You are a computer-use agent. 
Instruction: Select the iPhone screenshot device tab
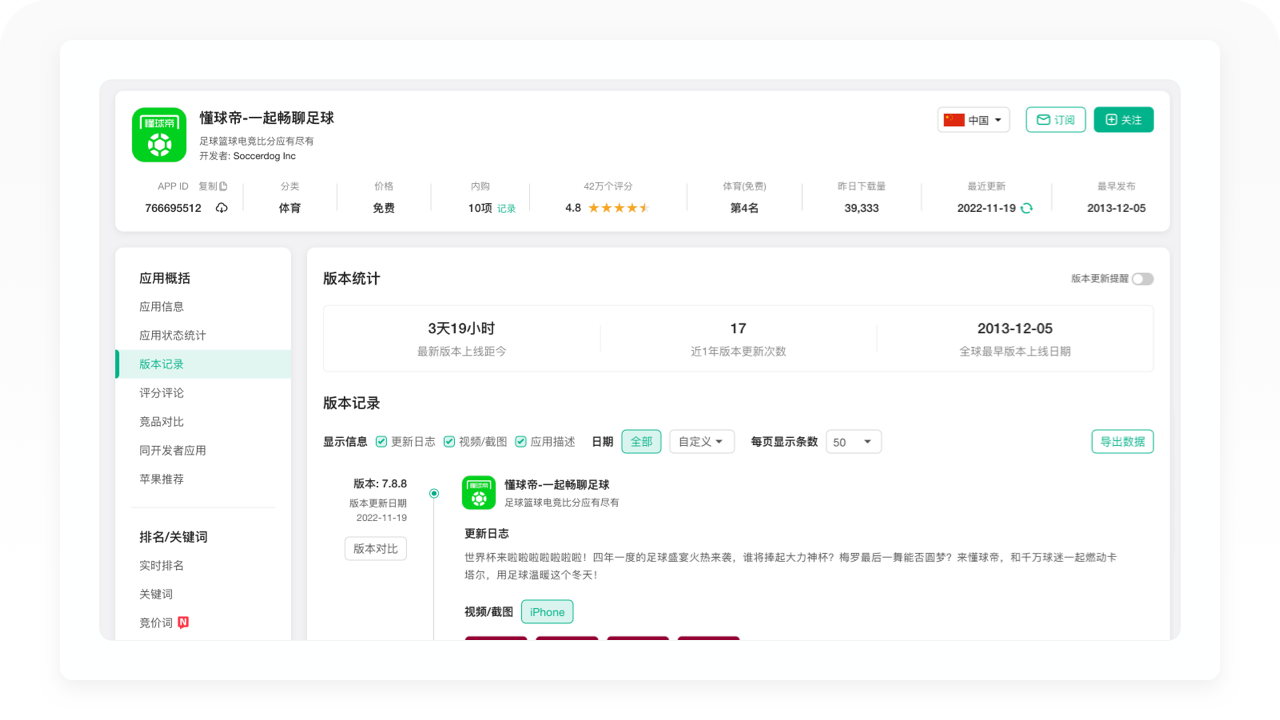547,612
